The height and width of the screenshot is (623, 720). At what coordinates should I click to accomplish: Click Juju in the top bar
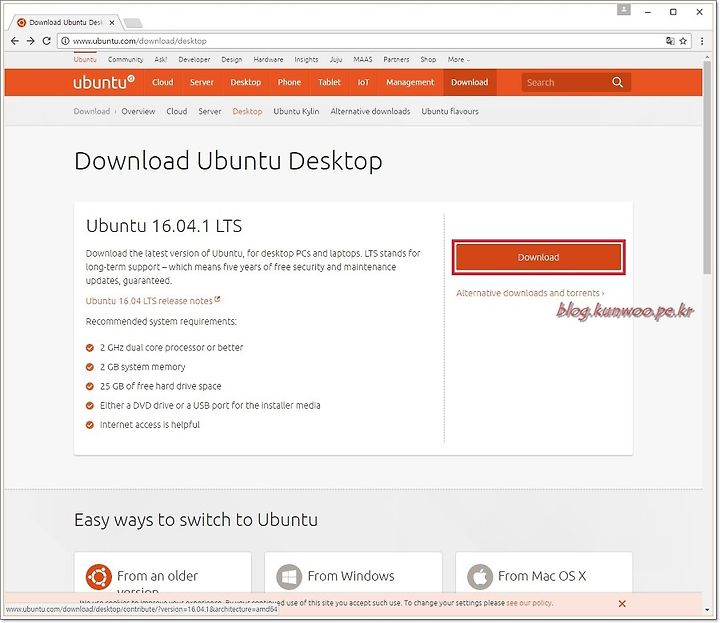pos(336,59)
